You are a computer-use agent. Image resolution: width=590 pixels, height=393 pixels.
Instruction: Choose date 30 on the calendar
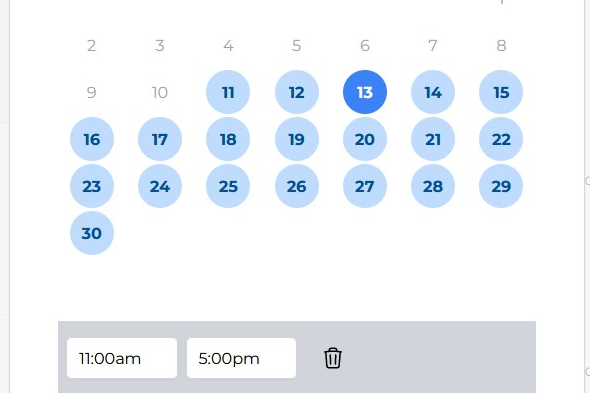92,233
